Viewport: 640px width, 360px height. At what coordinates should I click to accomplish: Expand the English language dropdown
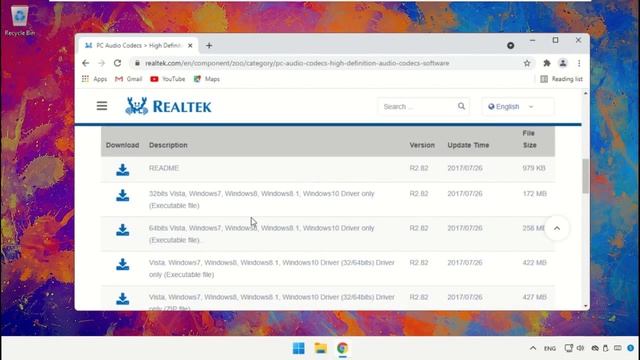point(518,107)
